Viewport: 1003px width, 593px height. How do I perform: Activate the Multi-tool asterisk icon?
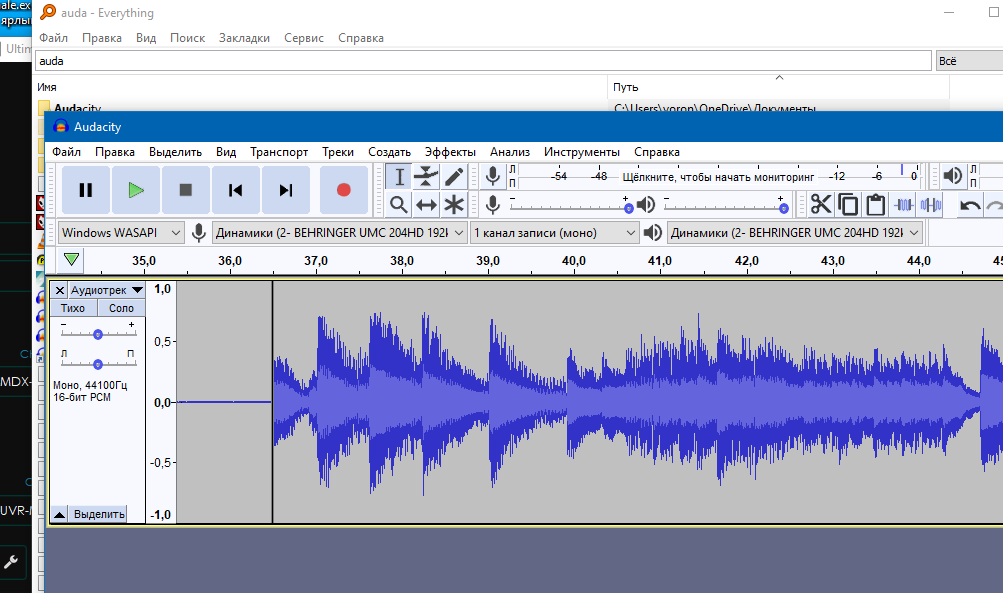[x=454, y=205]
